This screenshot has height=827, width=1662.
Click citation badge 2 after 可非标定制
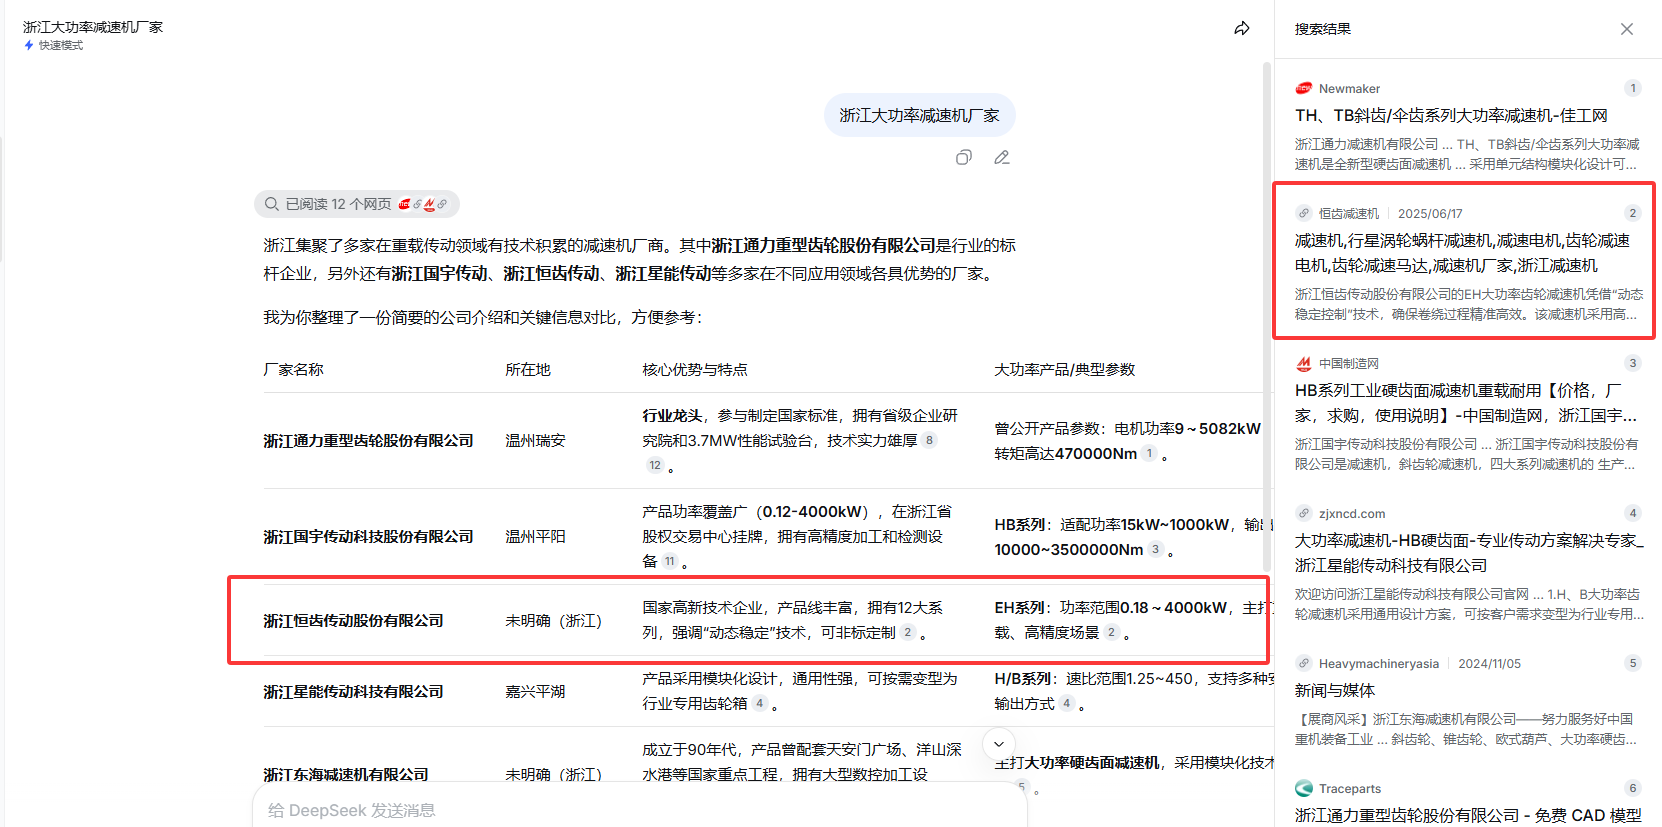(907, 632)
